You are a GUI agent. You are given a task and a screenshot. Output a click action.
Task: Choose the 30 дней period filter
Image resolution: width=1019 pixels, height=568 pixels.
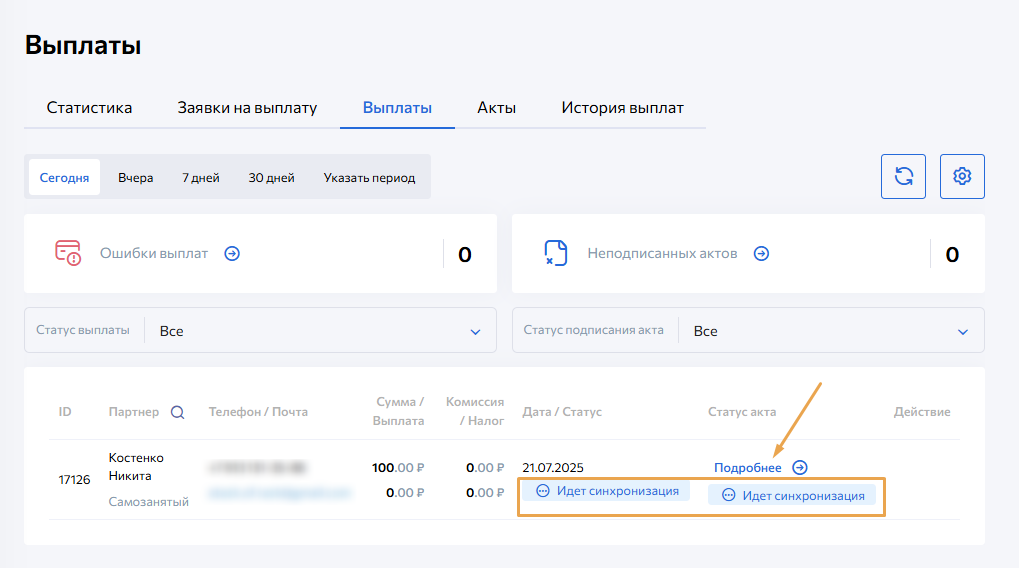pyautogui.click(x=271, y=178)
